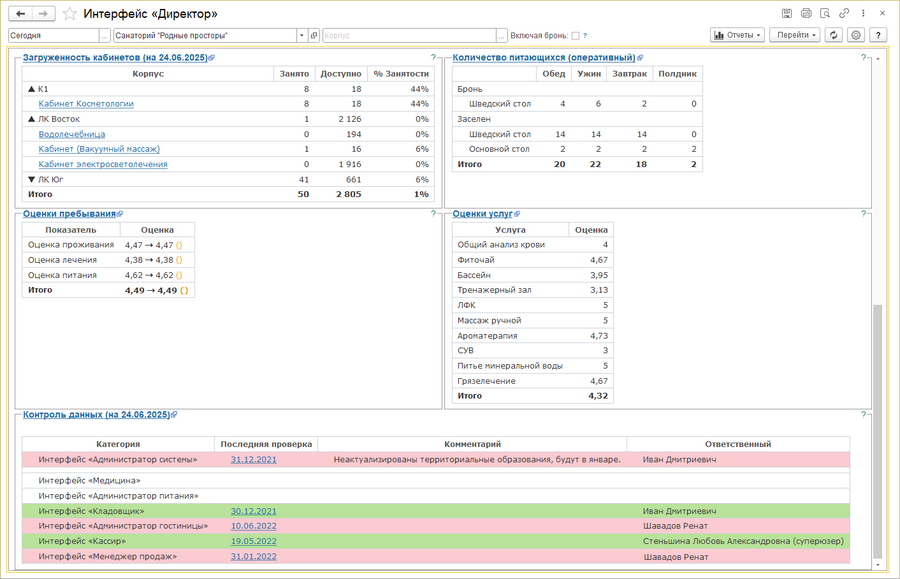Open the Перейти dropdown menu
900x579 pixels.
point(795,35)
